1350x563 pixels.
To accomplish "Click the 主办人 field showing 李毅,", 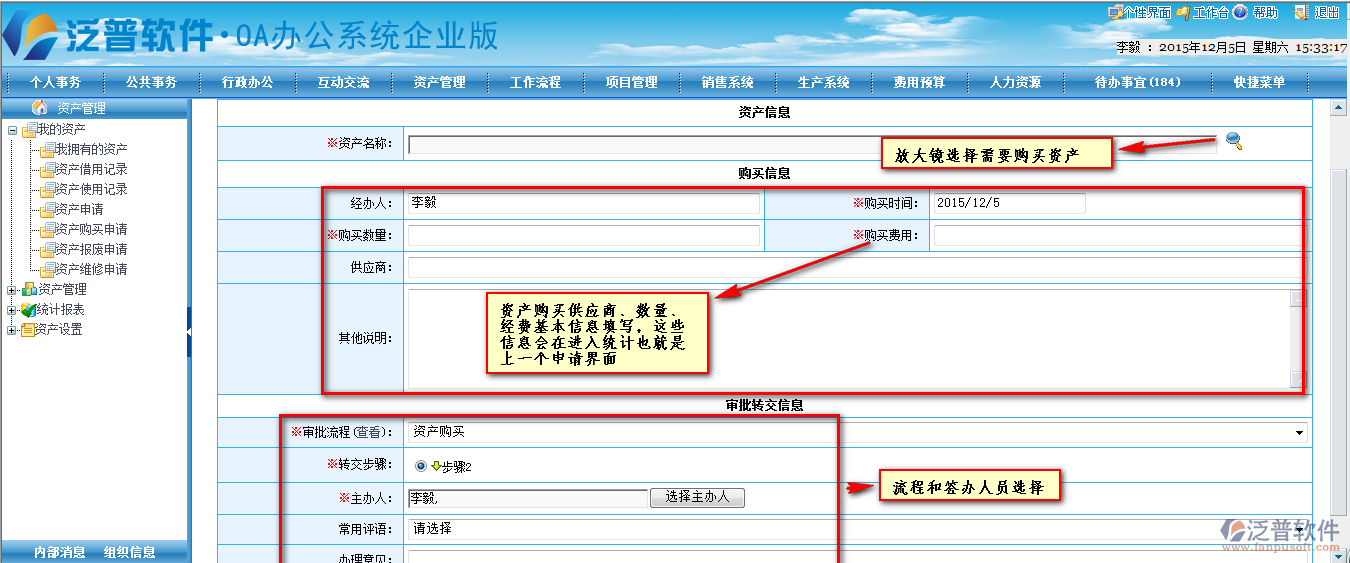I will pyautogui.click(x=528, y=497).
